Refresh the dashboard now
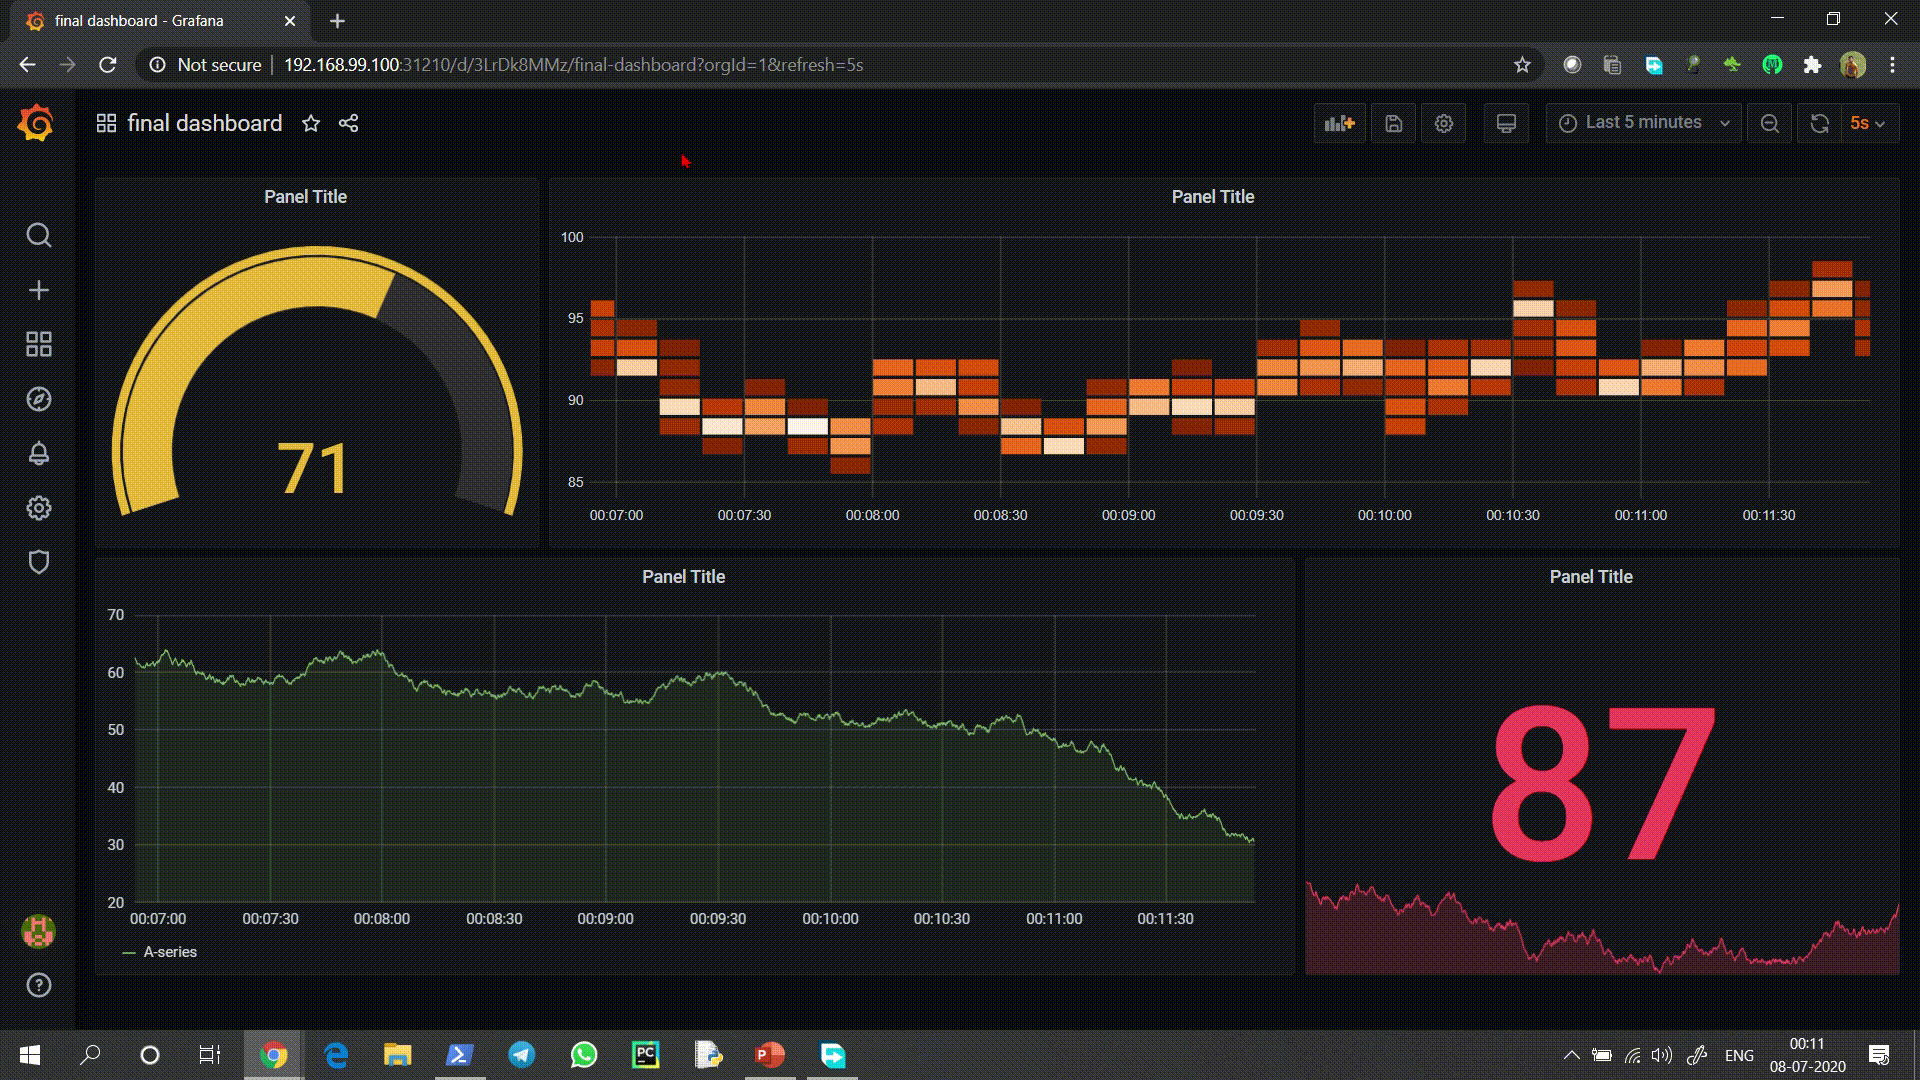The image size is (1920, 1080). pos(1819,123)
